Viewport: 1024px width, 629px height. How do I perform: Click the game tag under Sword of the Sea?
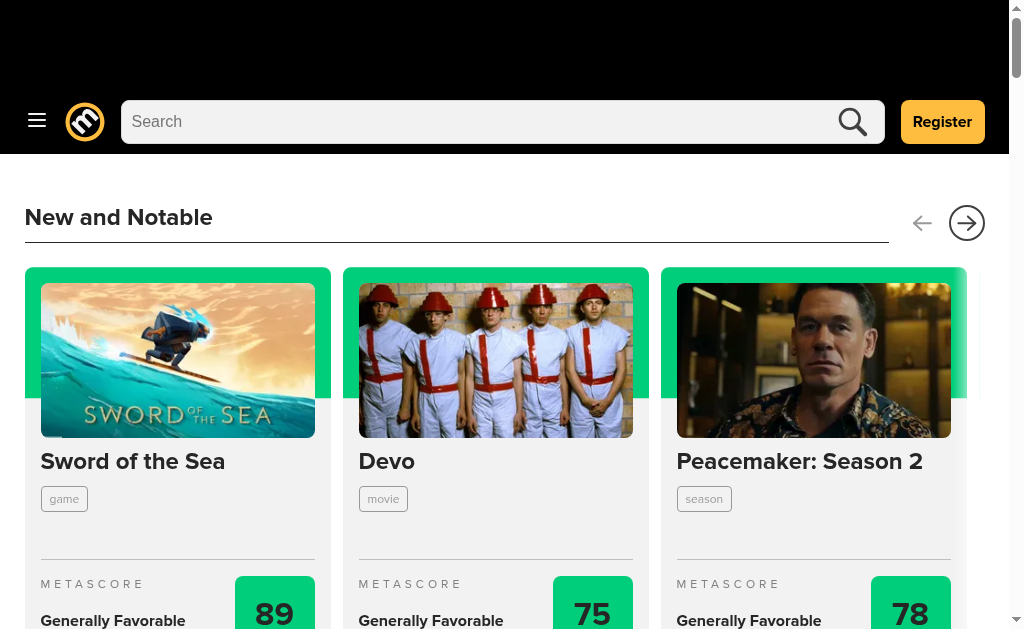pyautogui.click(x=64, y=499)
